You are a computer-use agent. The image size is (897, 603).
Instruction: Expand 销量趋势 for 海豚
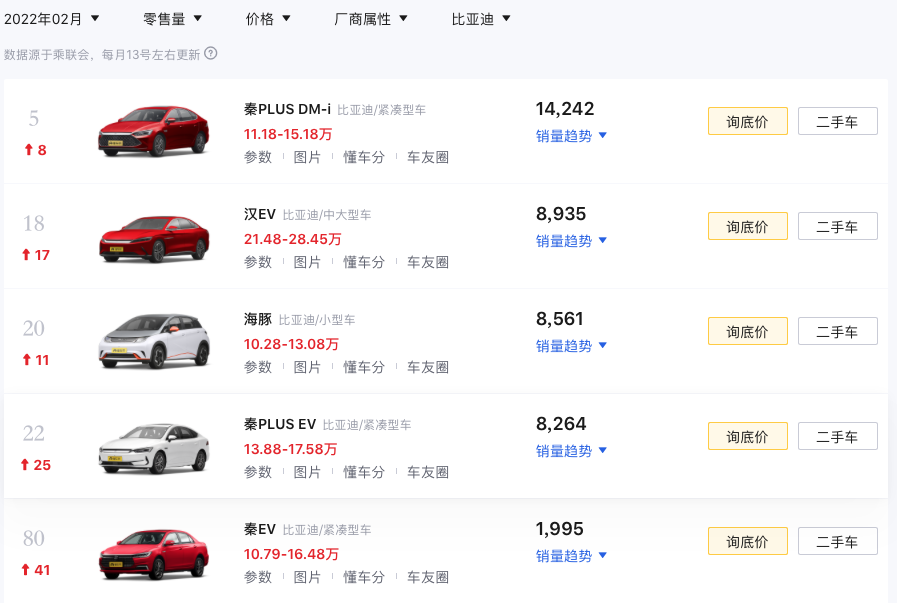[571, 346]
